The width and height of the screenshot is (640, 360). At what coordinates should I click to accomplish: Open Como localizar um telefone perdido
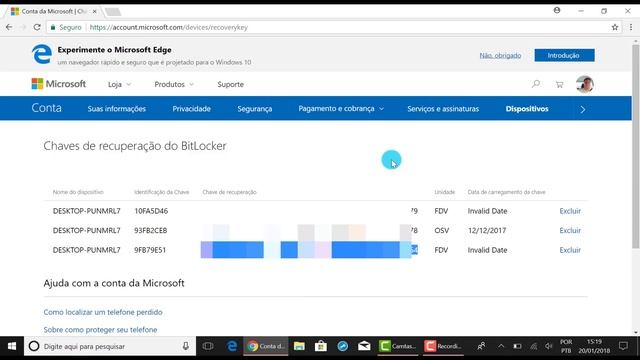pos(103,312)
